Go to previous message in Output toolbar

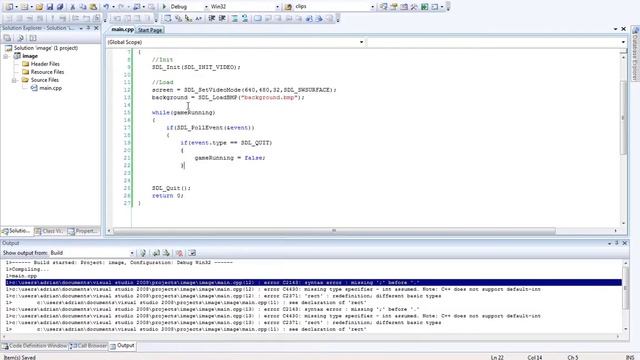click(156, 253)
